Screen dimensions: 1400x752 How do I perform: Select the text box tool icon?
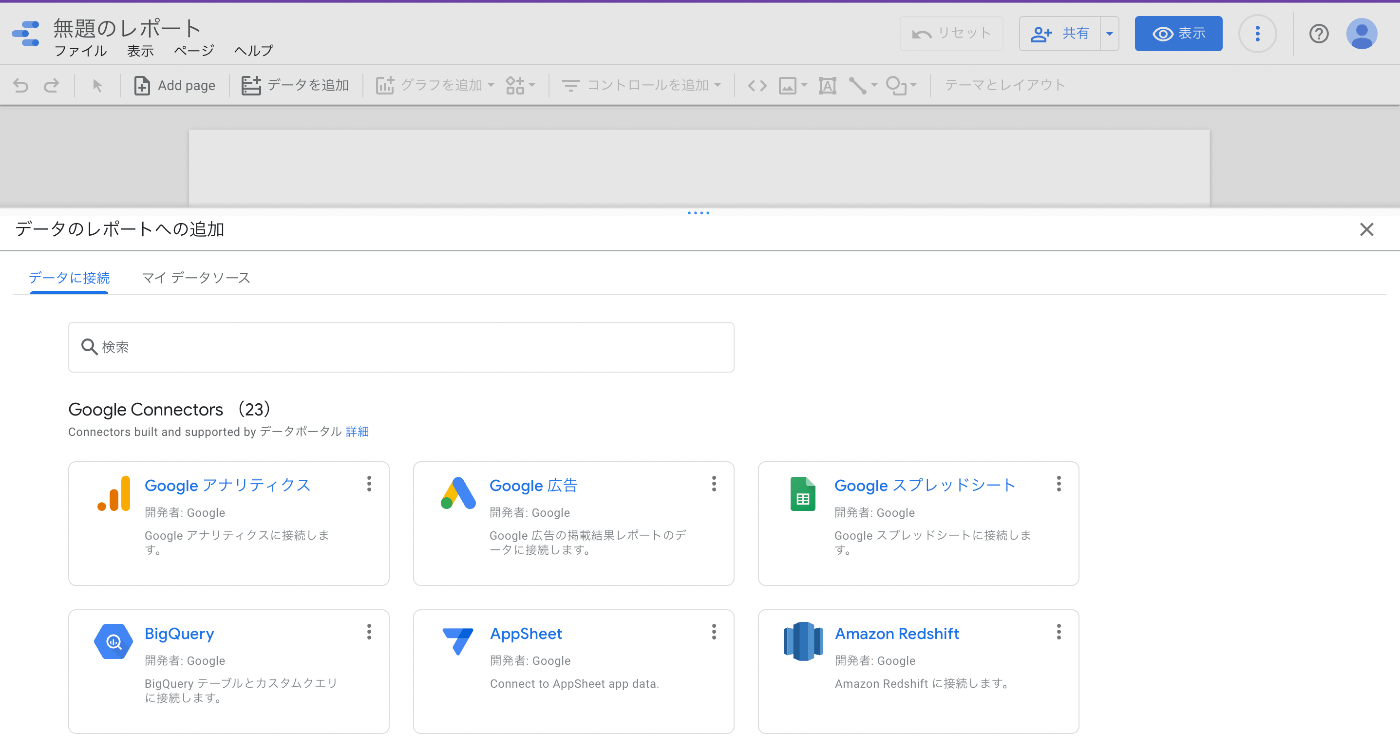click(827, 86)
